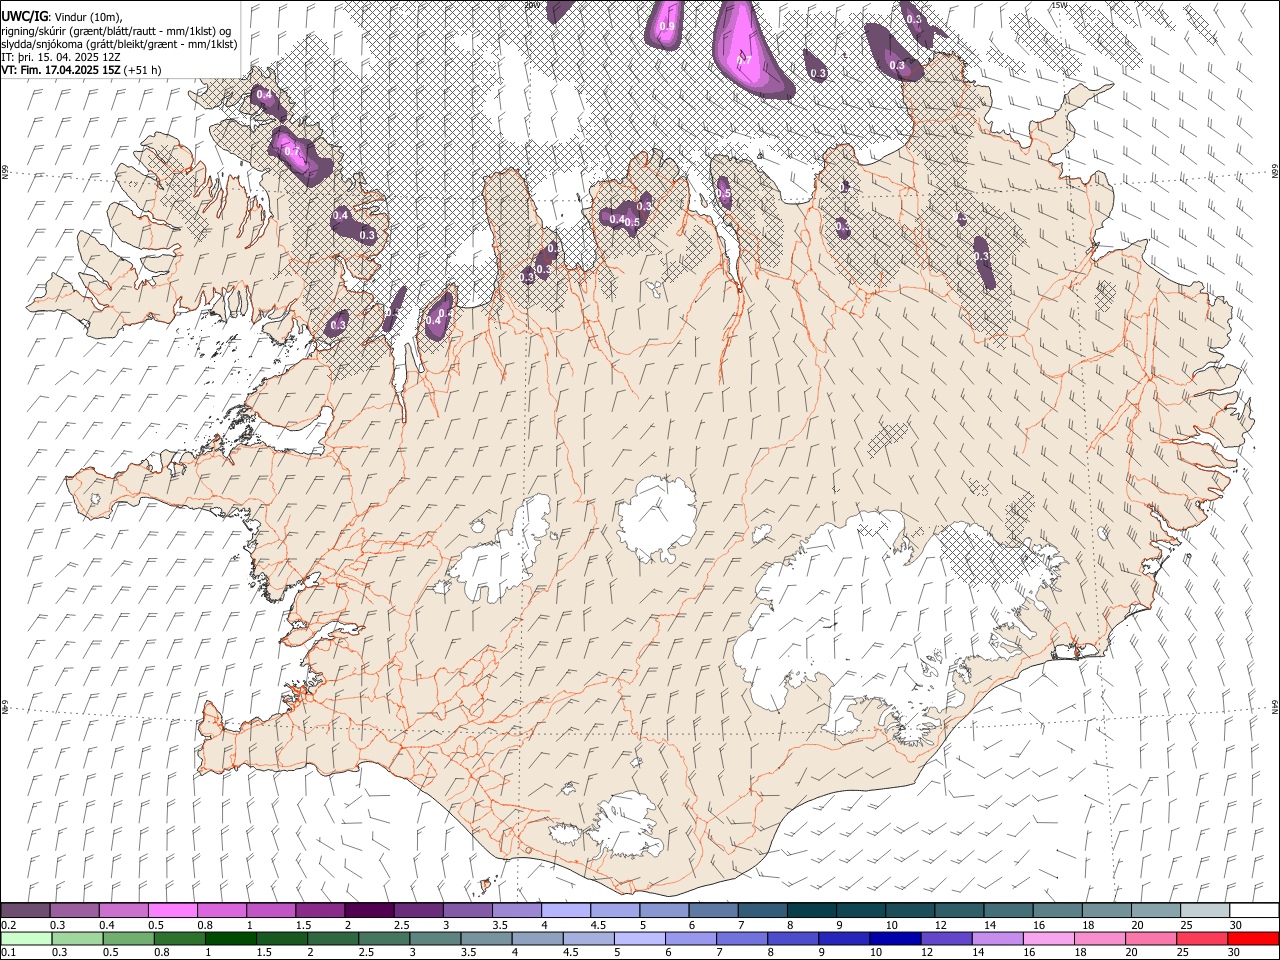Screen dimensions: 1280x960
Task: Click the grey-purple 0.2 swatch in snow legend
Action: [25, 911]
